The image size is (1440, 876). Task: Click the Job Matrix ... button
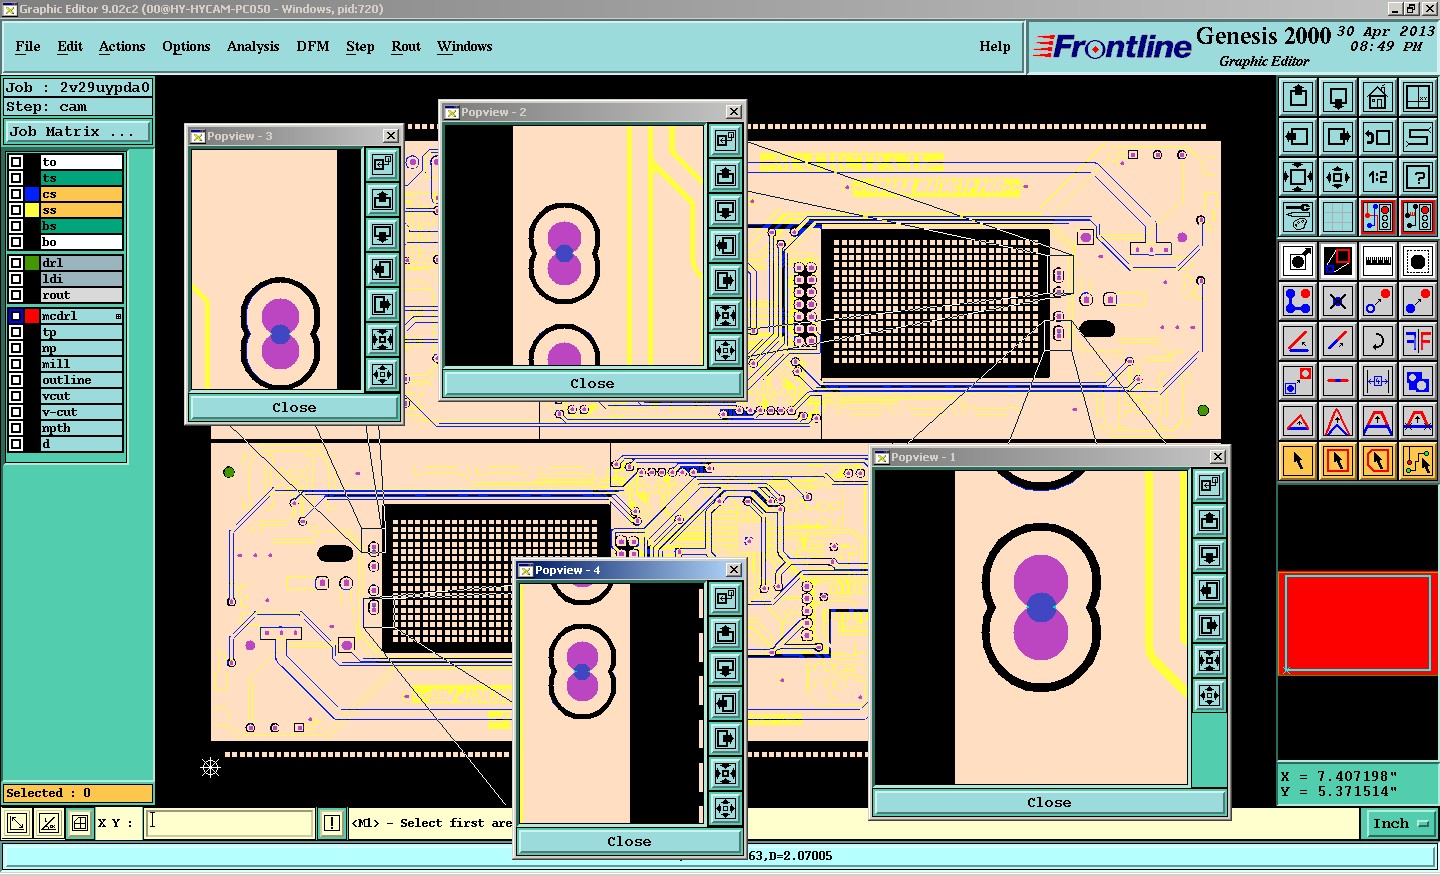pyautogui.click(x=78, y=132)
